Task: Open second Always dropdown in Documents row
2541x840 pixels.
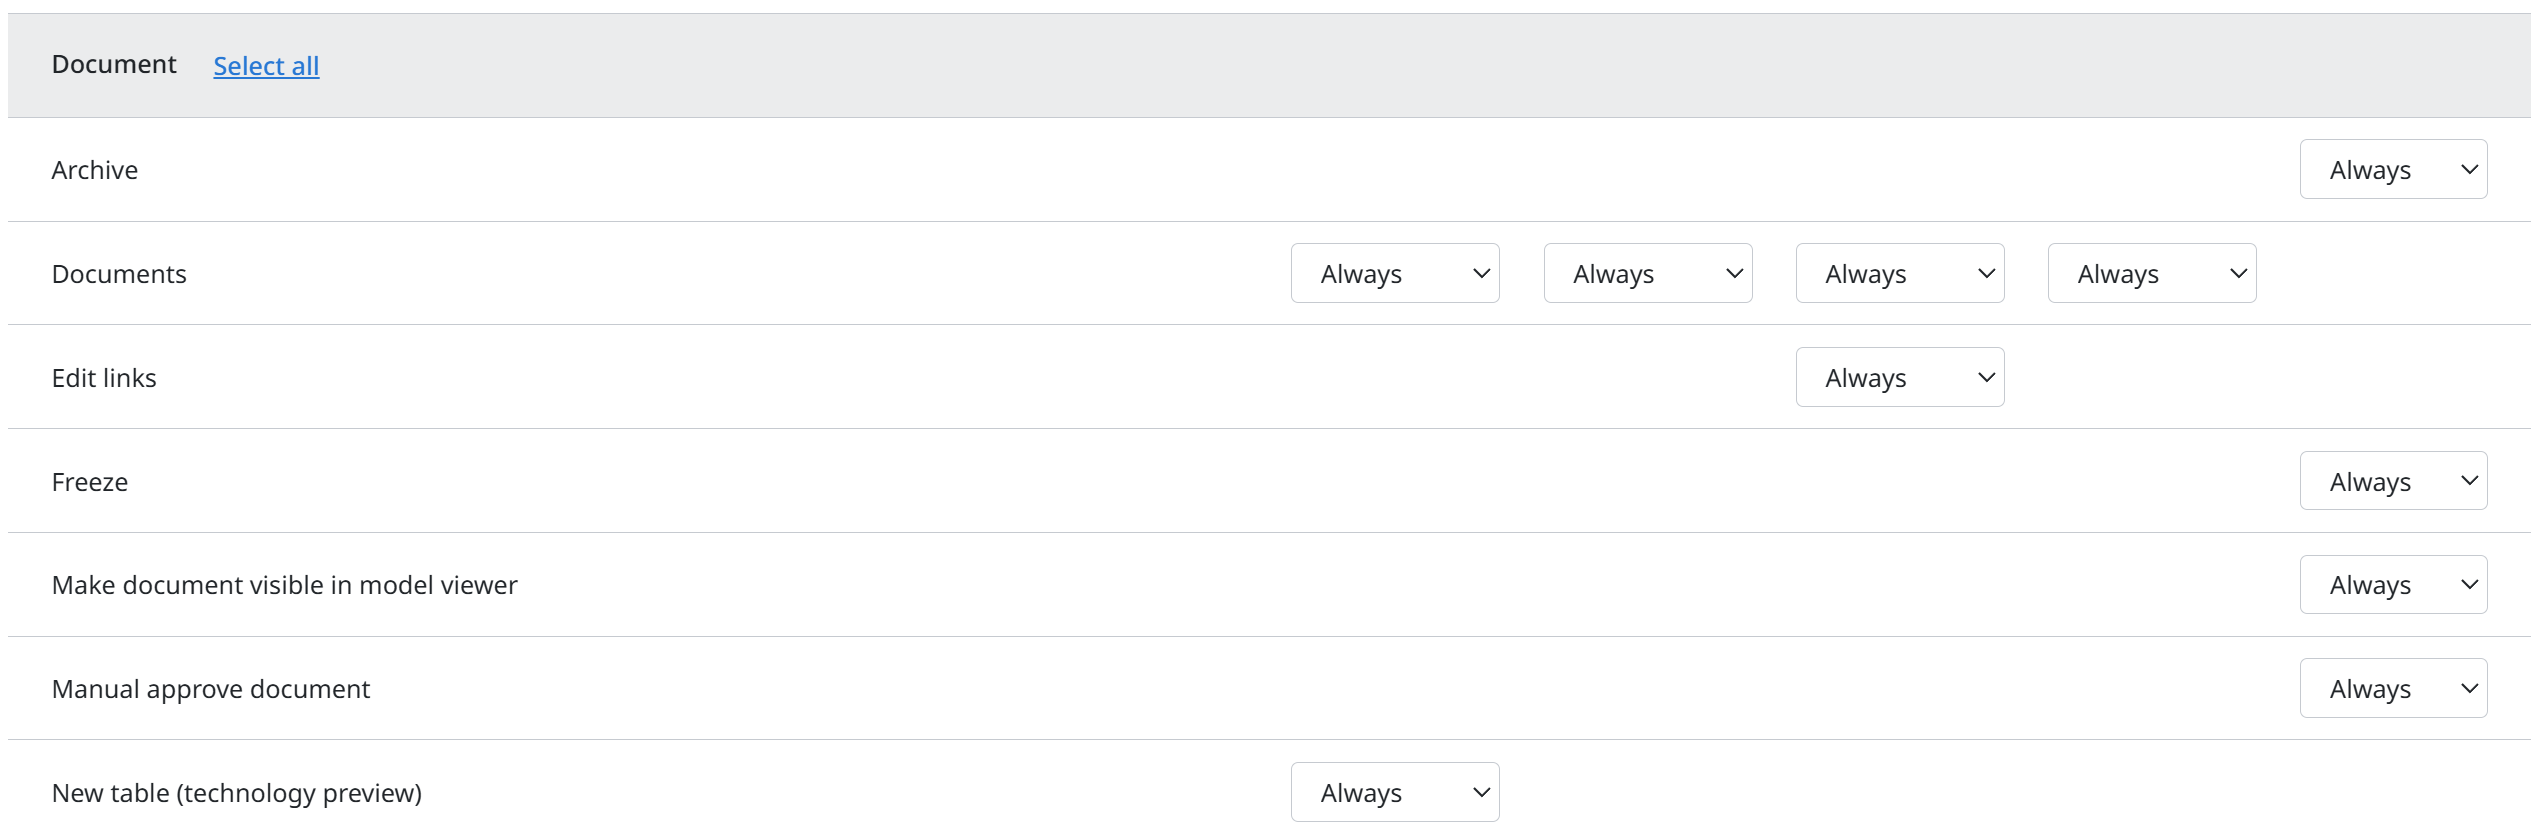Action: click(1647, 273)
